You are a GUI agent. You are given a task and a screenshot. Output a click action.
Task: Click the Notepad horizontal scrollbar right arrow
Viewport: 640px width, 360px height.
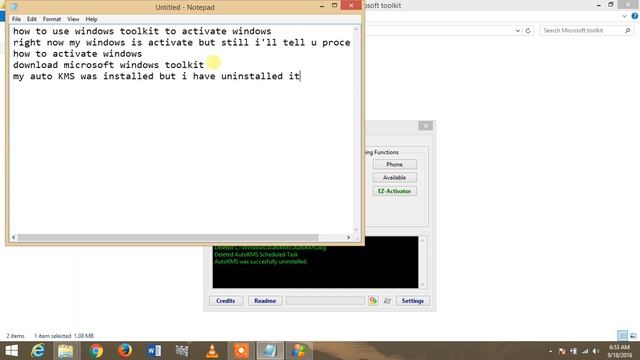coord(348,237)
